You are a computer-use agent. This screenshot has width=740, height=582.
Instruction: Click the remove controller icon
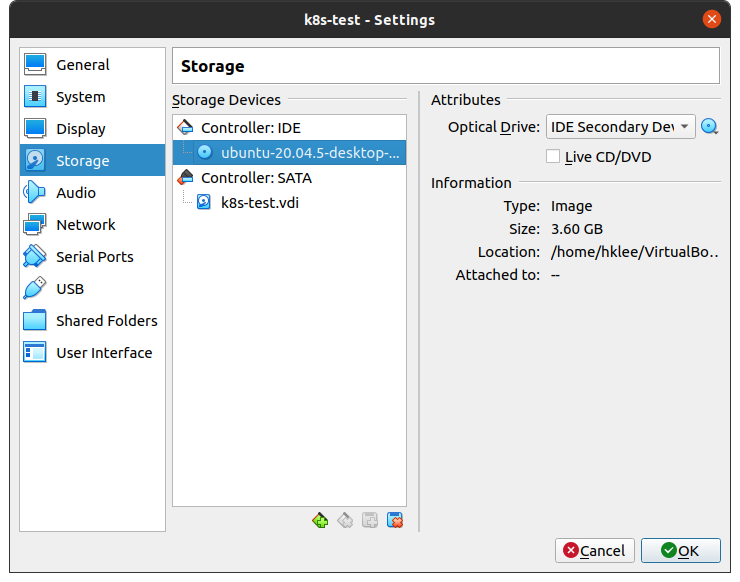345,521
